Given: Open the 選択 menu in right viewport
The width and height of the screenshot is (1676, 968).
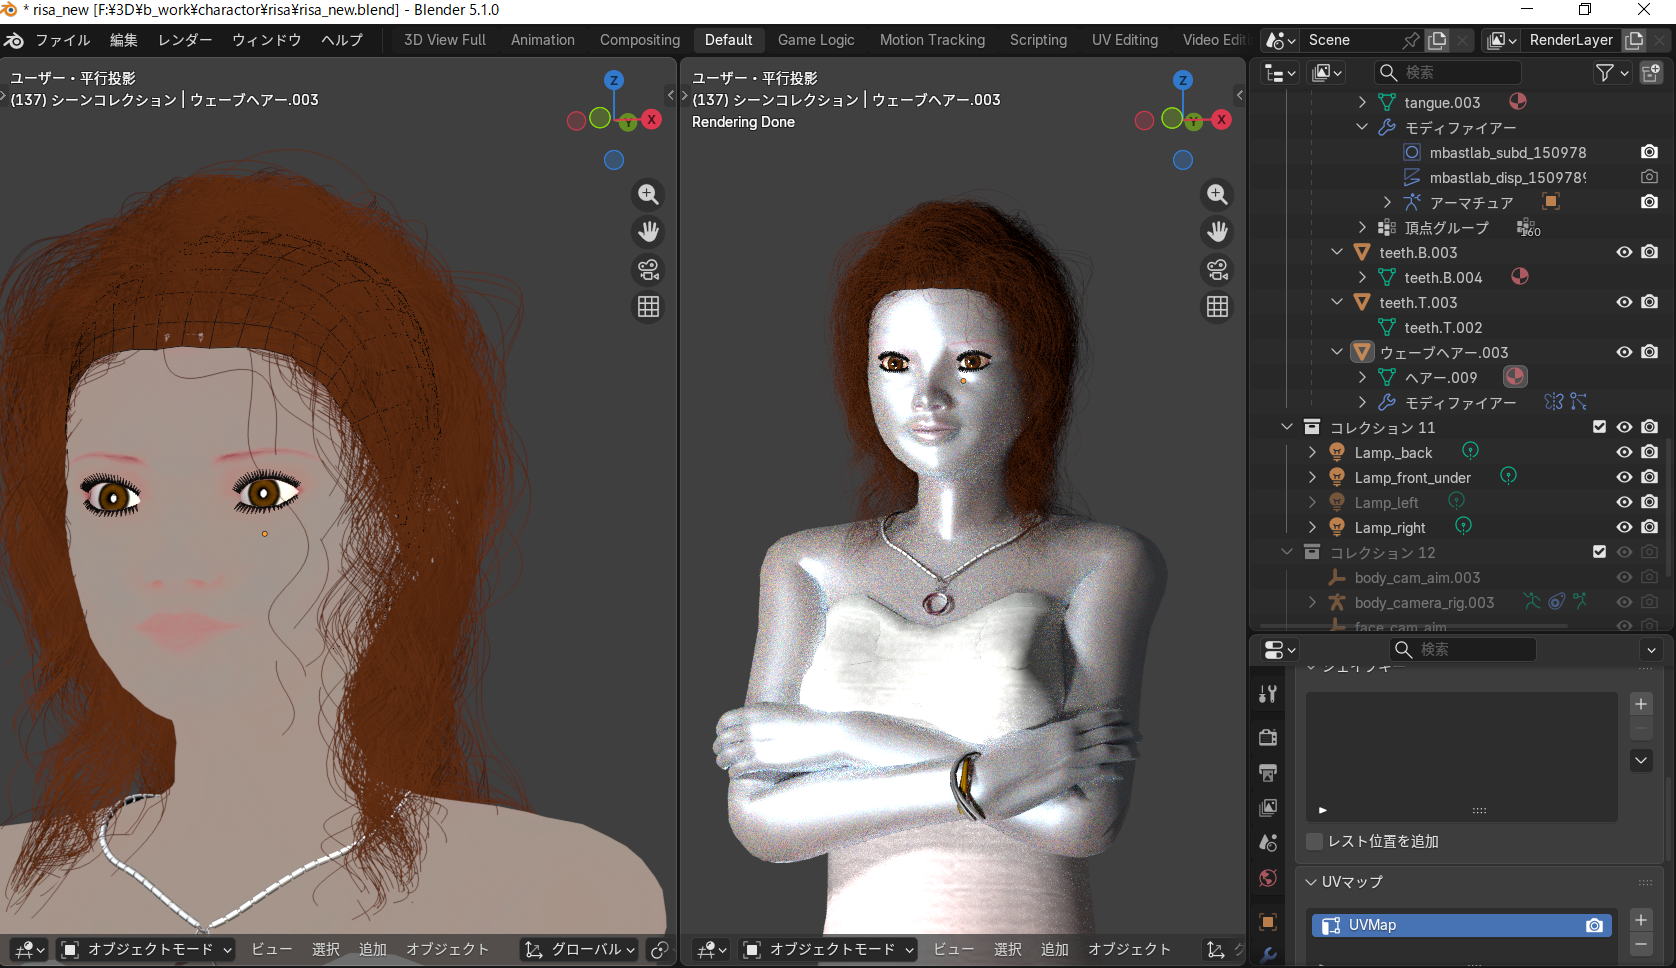Looking at the screenshot, I should (1007, 949).
